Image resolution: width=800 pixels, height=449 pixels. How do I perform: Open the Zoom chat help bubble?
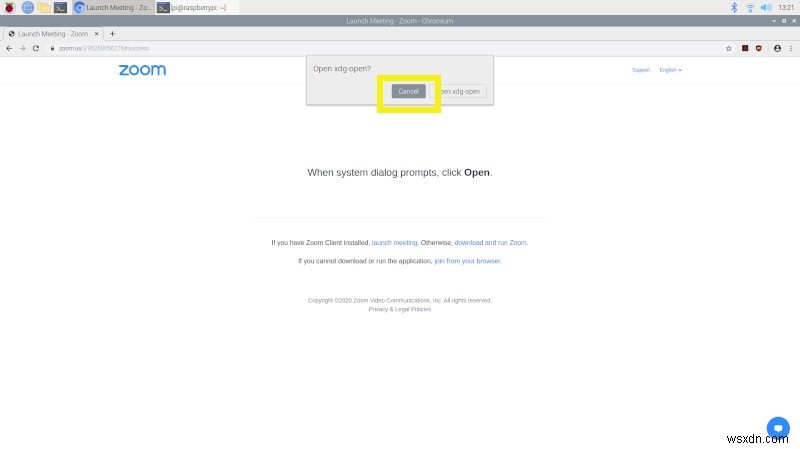click(x=777, y=425)
